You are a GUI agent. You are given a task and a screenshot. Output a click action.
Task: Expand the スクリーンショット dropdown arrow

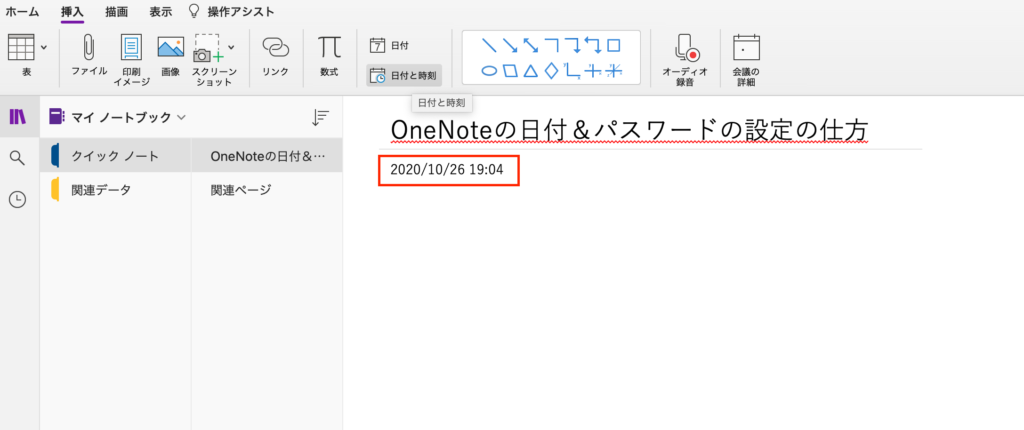[231, 47]
